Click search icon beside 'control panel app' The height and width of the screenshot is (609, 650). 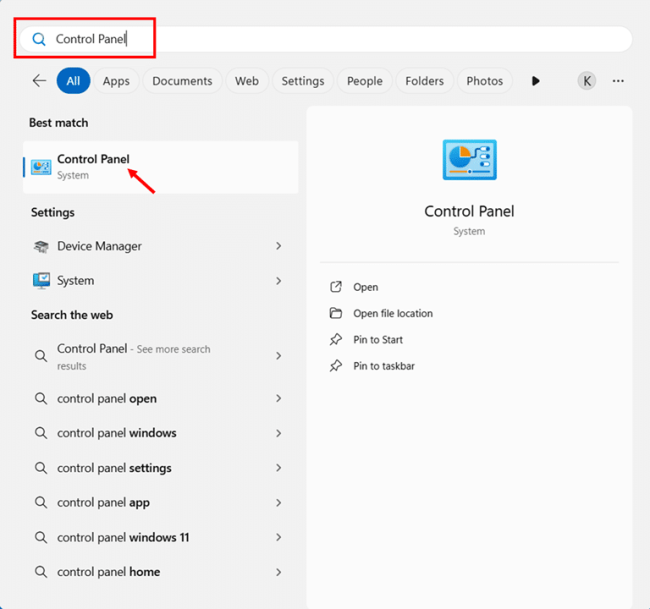click(x=41, y=502)
